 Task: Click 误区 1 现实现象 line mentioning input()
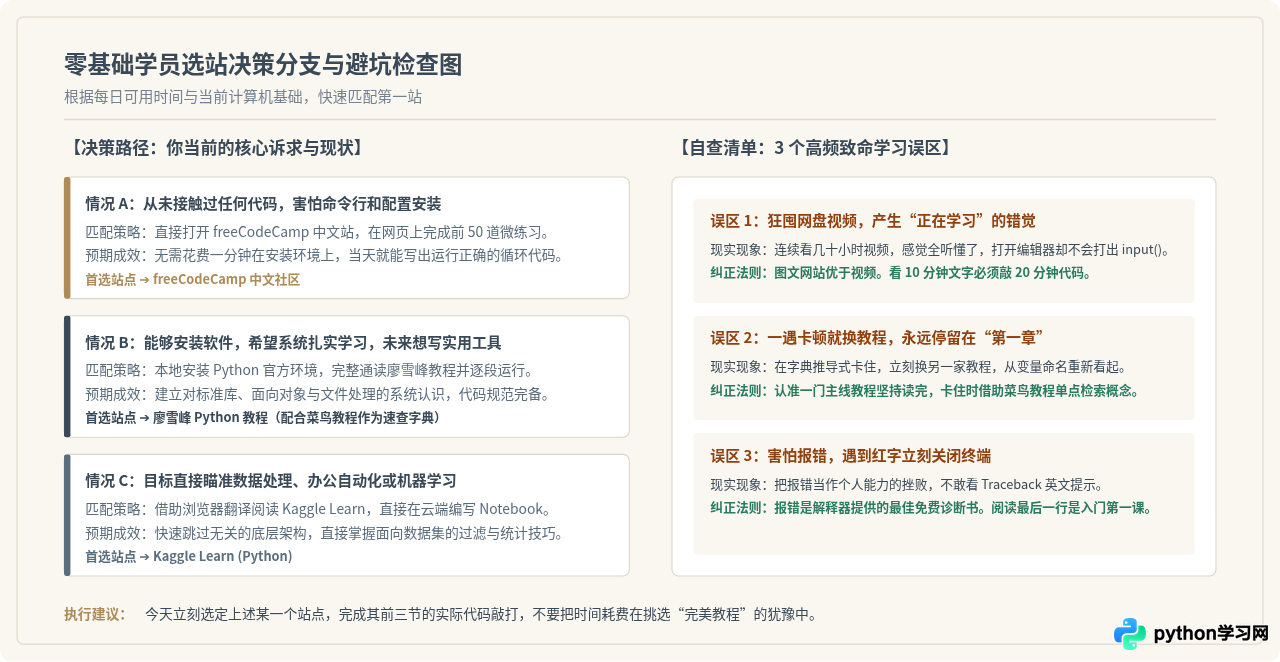(940, 250)
